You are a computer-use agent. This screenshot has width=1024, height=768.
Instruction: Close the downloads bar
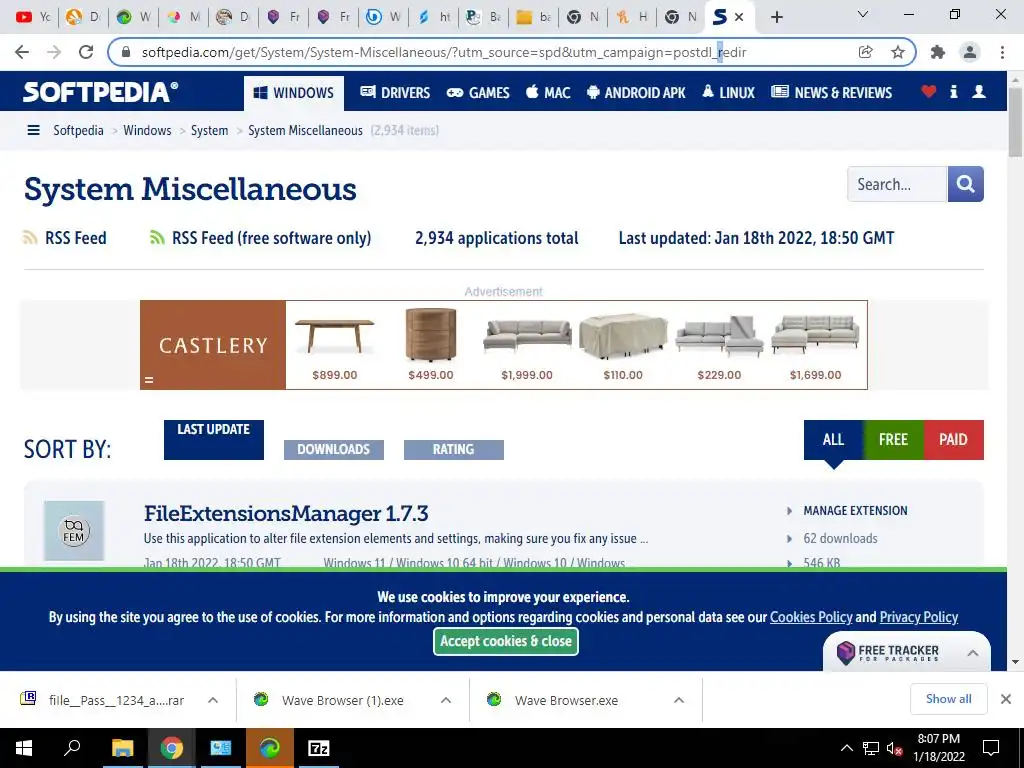1006,699
